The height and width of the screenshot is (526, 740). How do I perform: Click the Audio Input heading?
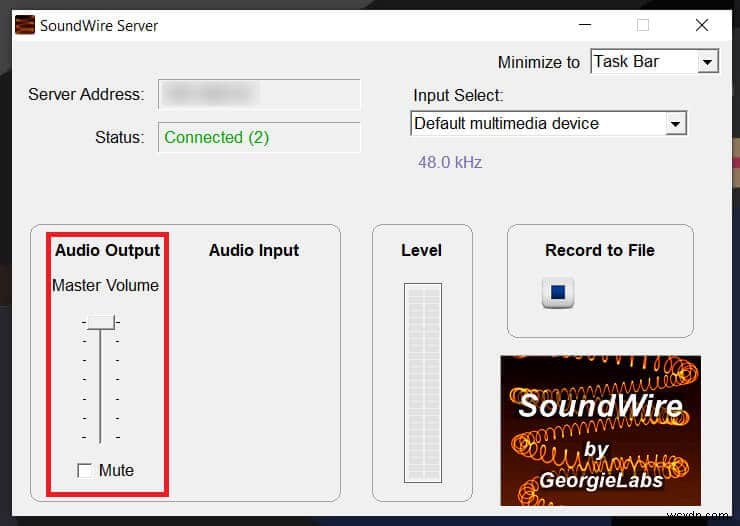254,250
